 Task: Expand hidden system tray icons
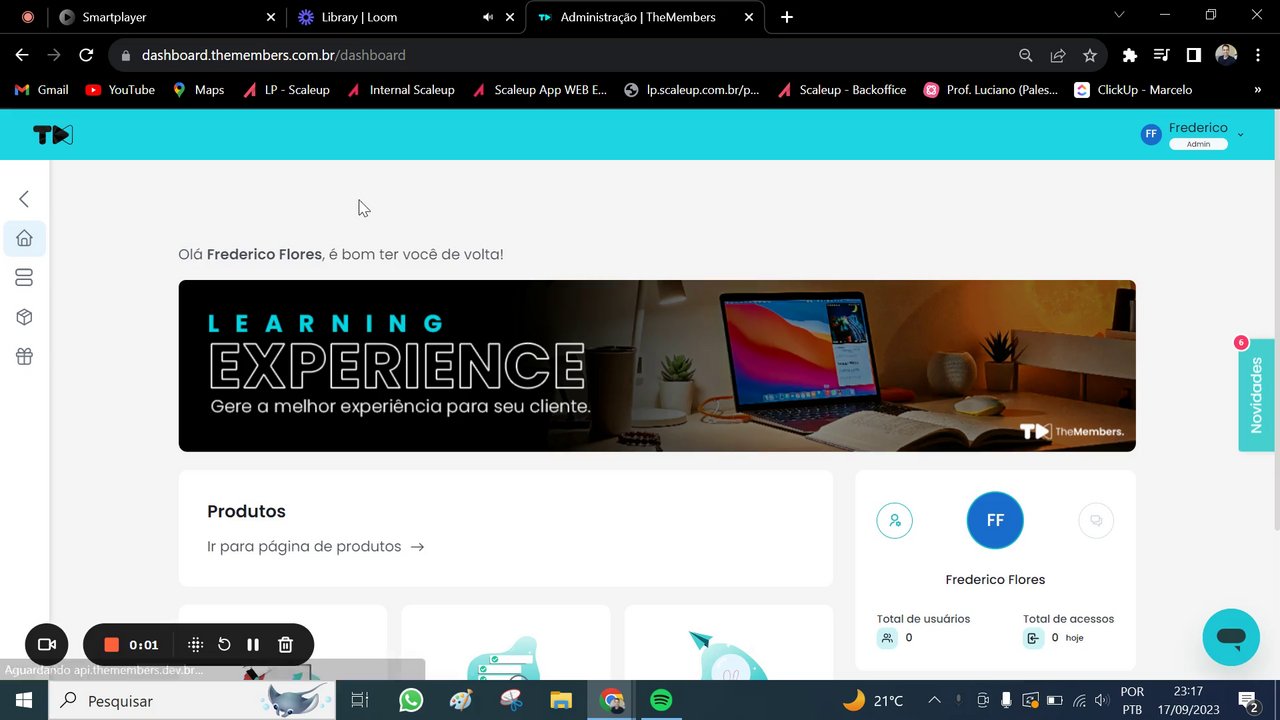tap(934, 701)
